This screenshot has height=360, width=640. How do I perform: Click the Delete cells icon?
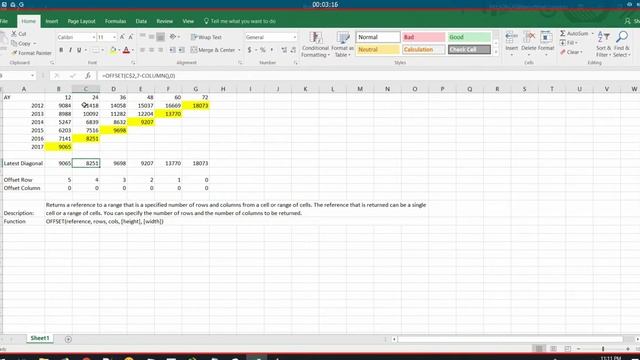coord(529,38)
